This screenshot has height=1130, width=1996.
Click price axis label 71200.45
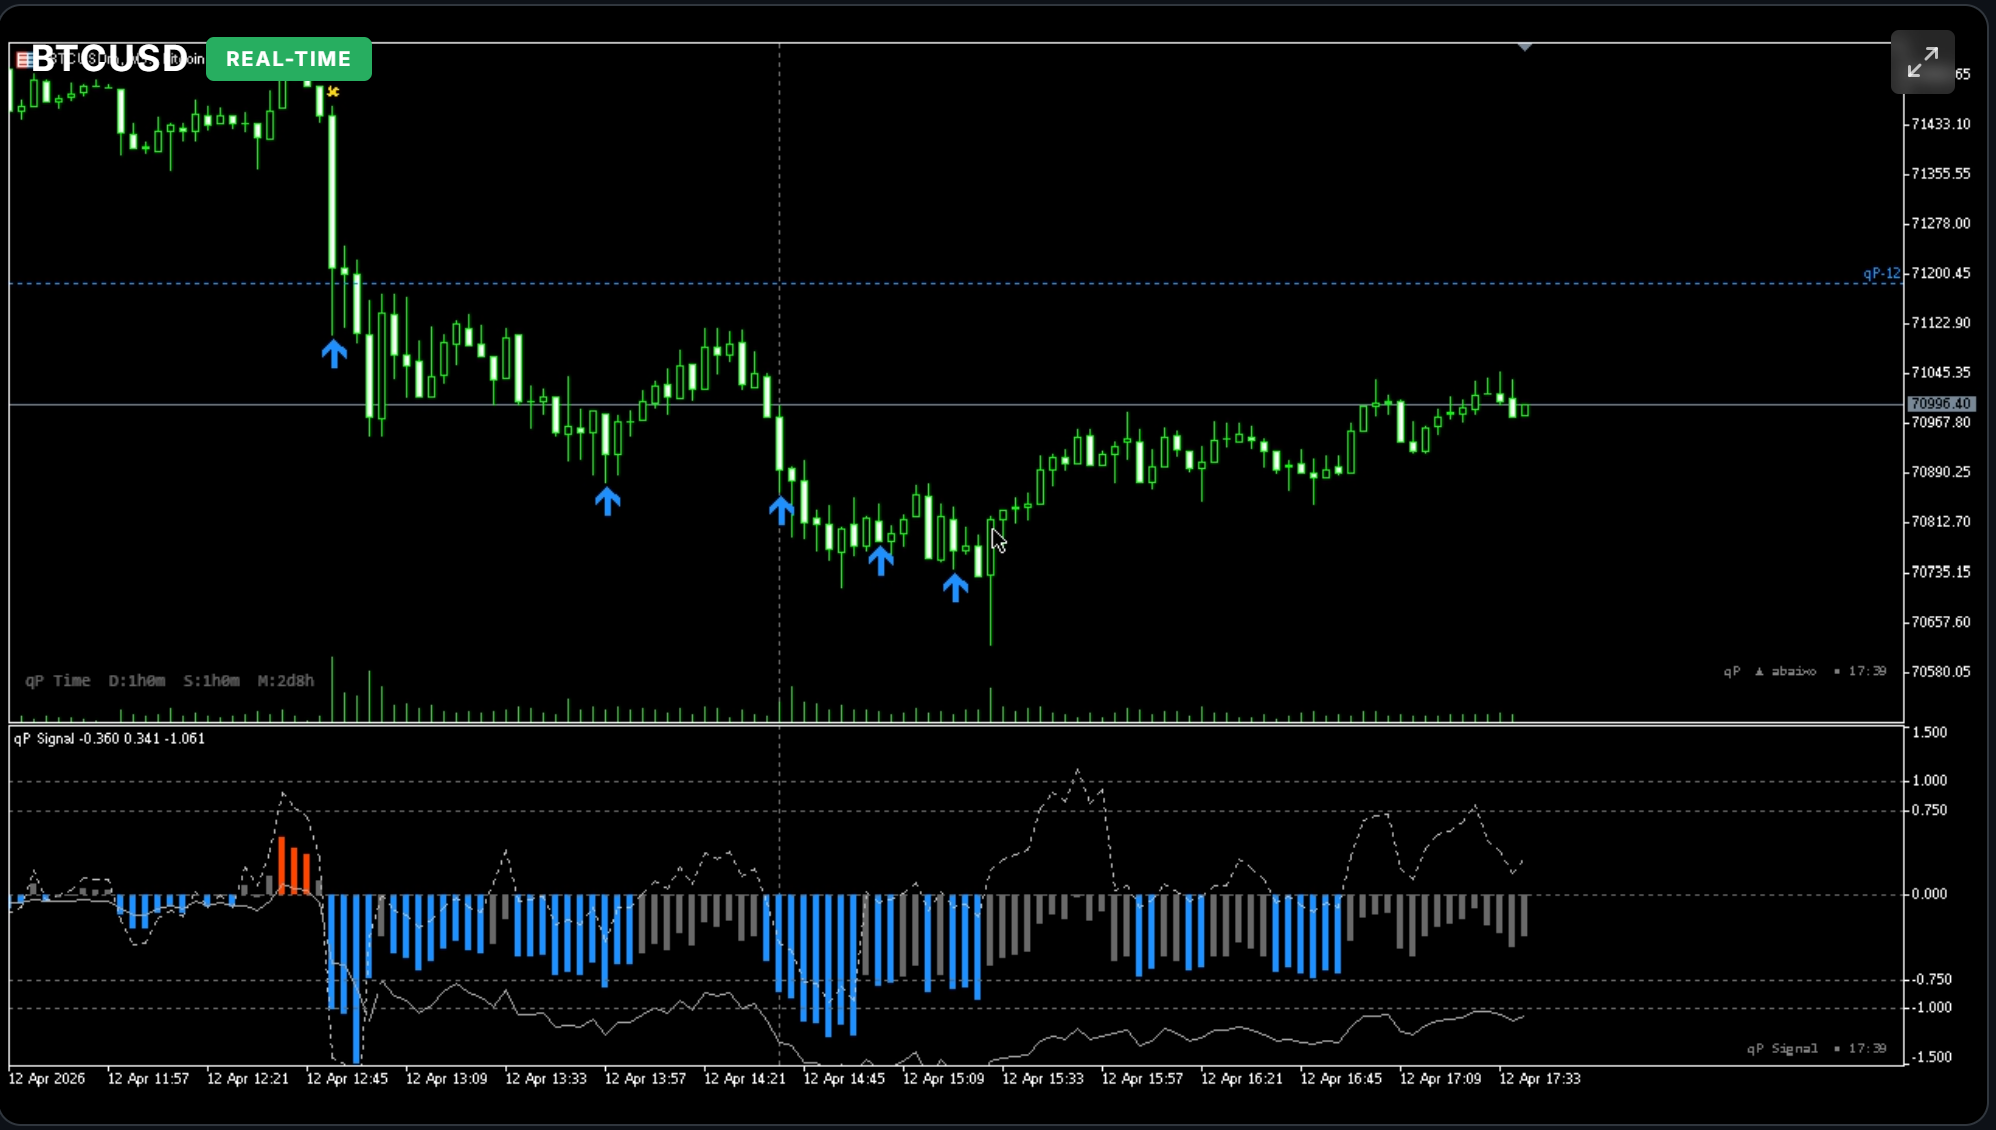point(1940,273)
